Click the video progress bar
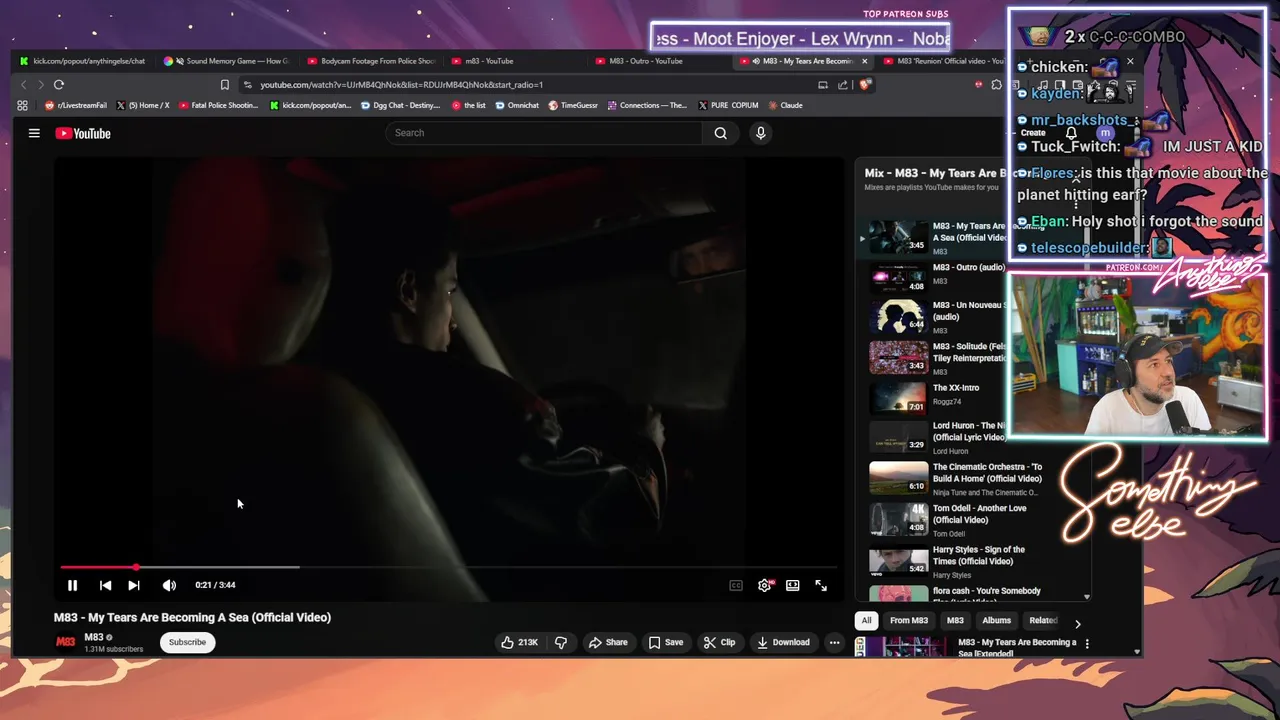 click(x=448, y=567)
